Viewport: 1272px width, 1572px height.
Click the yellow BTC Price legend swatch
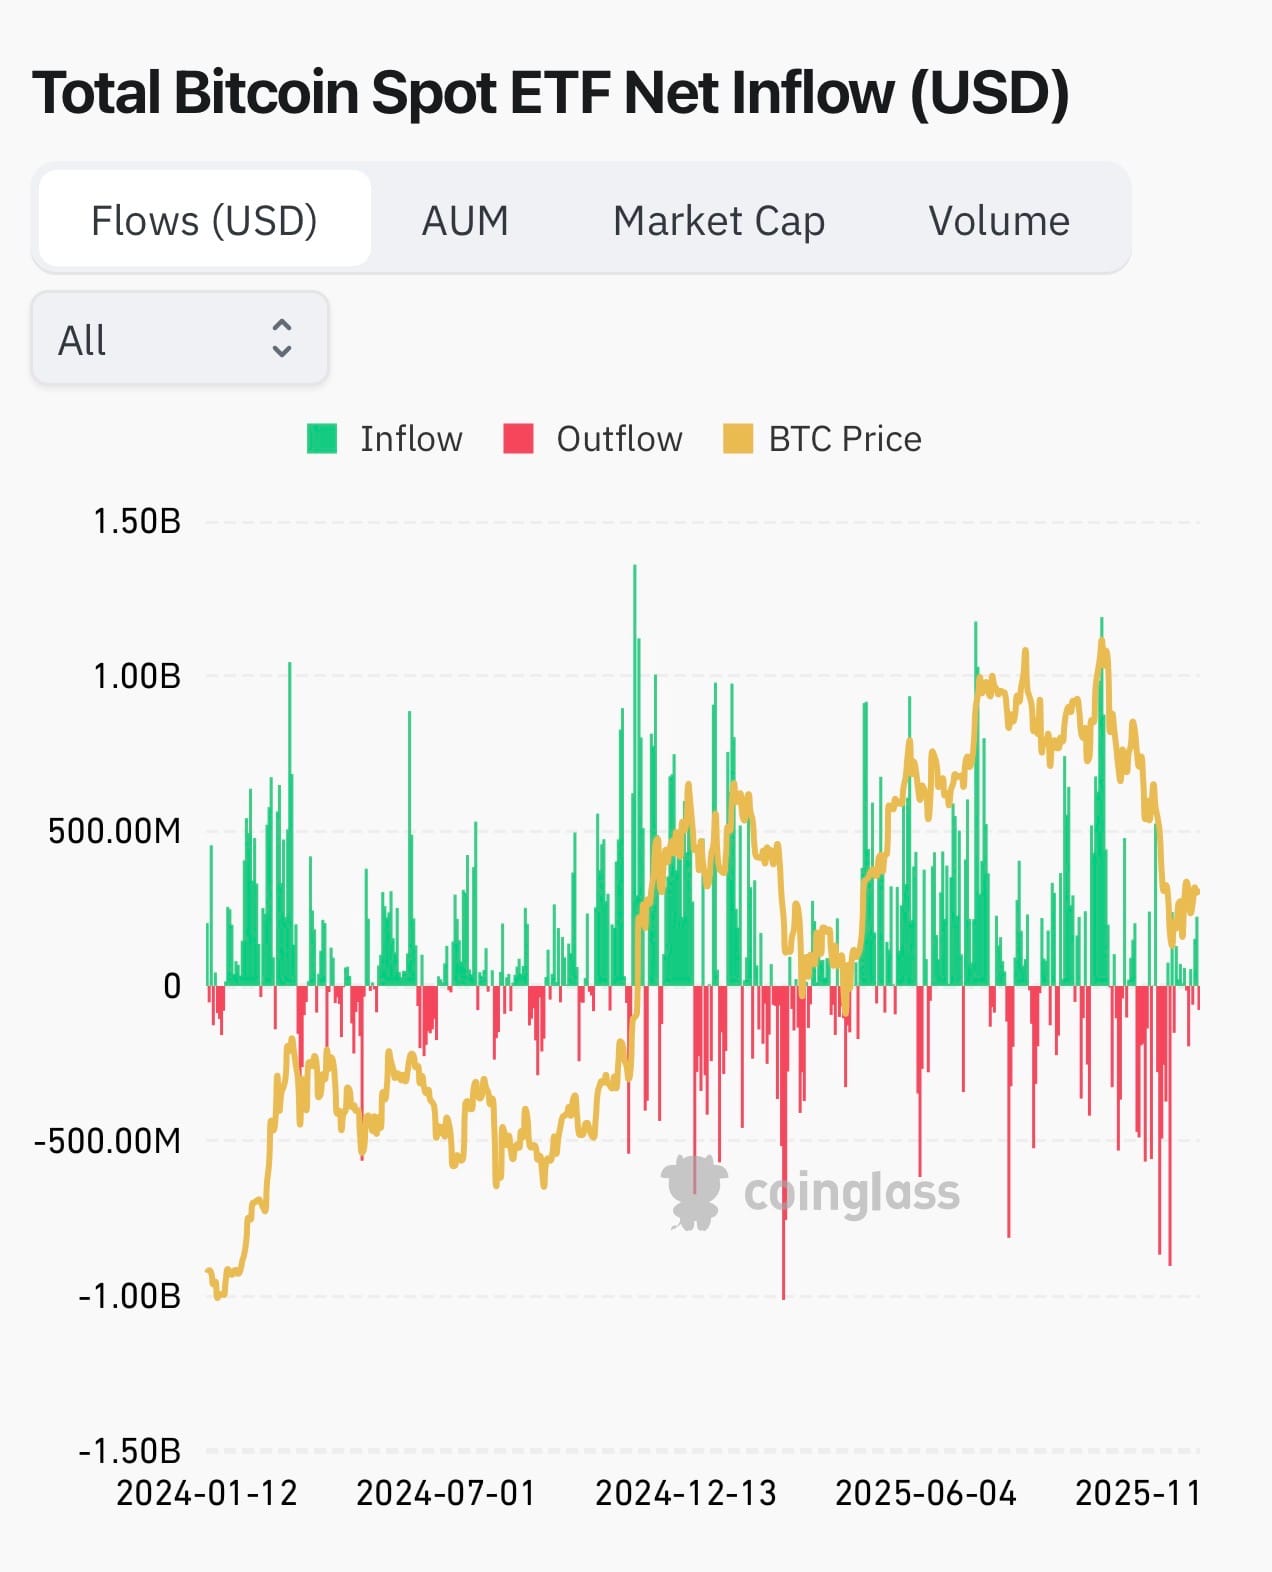coord(737,438)
